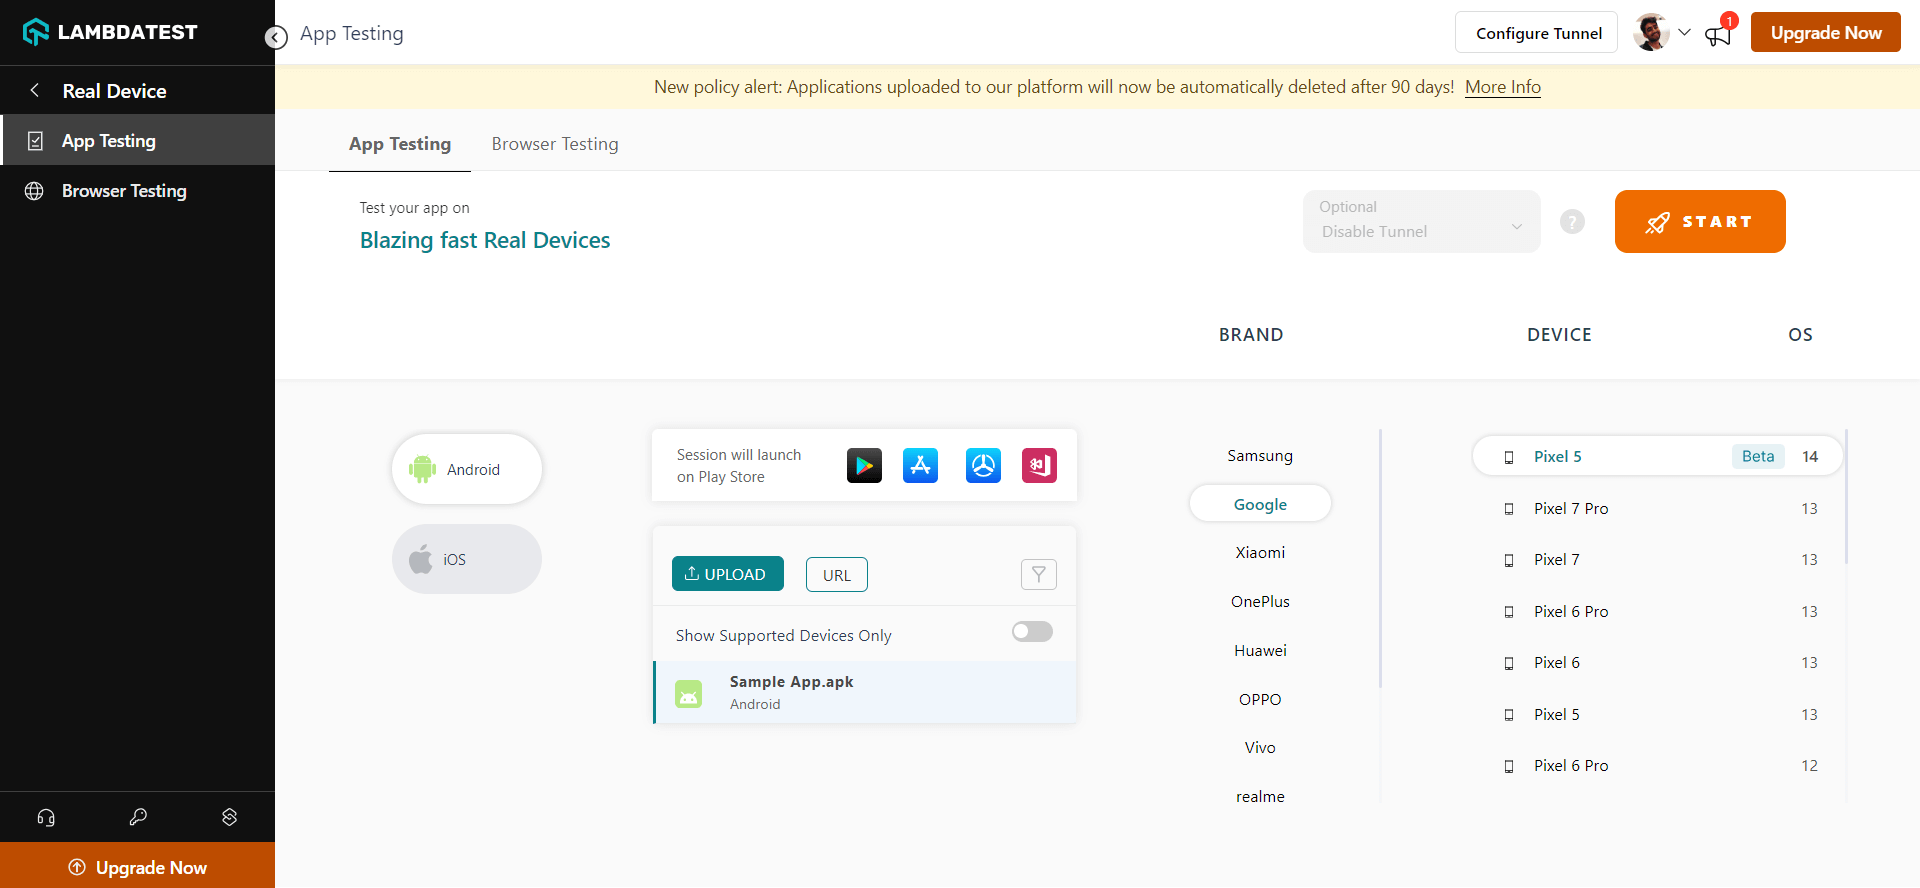Click the LambdaTest logo
The image size is (1920, 888).
pyautogui.click(x=110, y=32)
